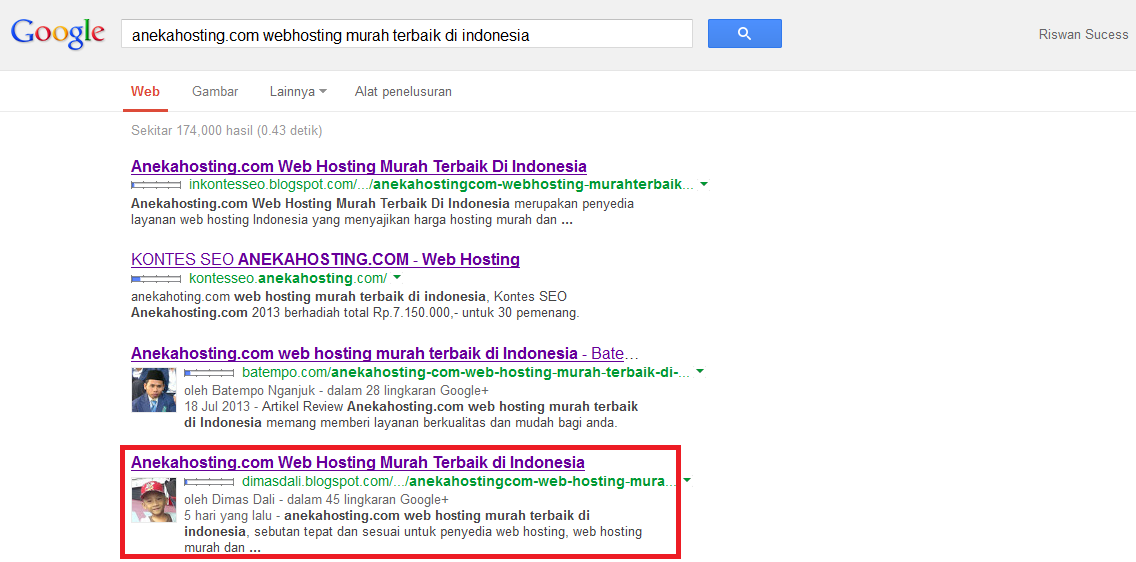Switch to the Gambar tab
This screenshot has height=562, width=1136.
tap(215, 92)
